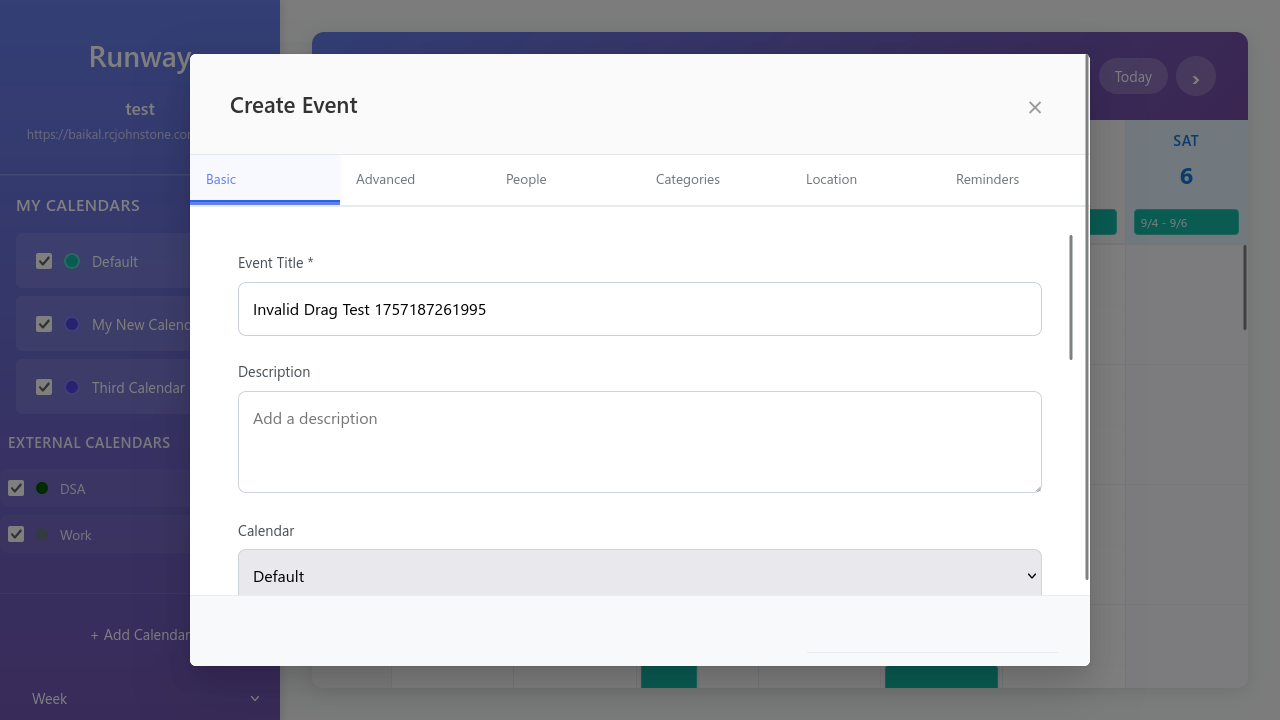Disable the Third Calendar checkbox
This screenshot has width=1280, height=720.
click(x=44, y=386)
